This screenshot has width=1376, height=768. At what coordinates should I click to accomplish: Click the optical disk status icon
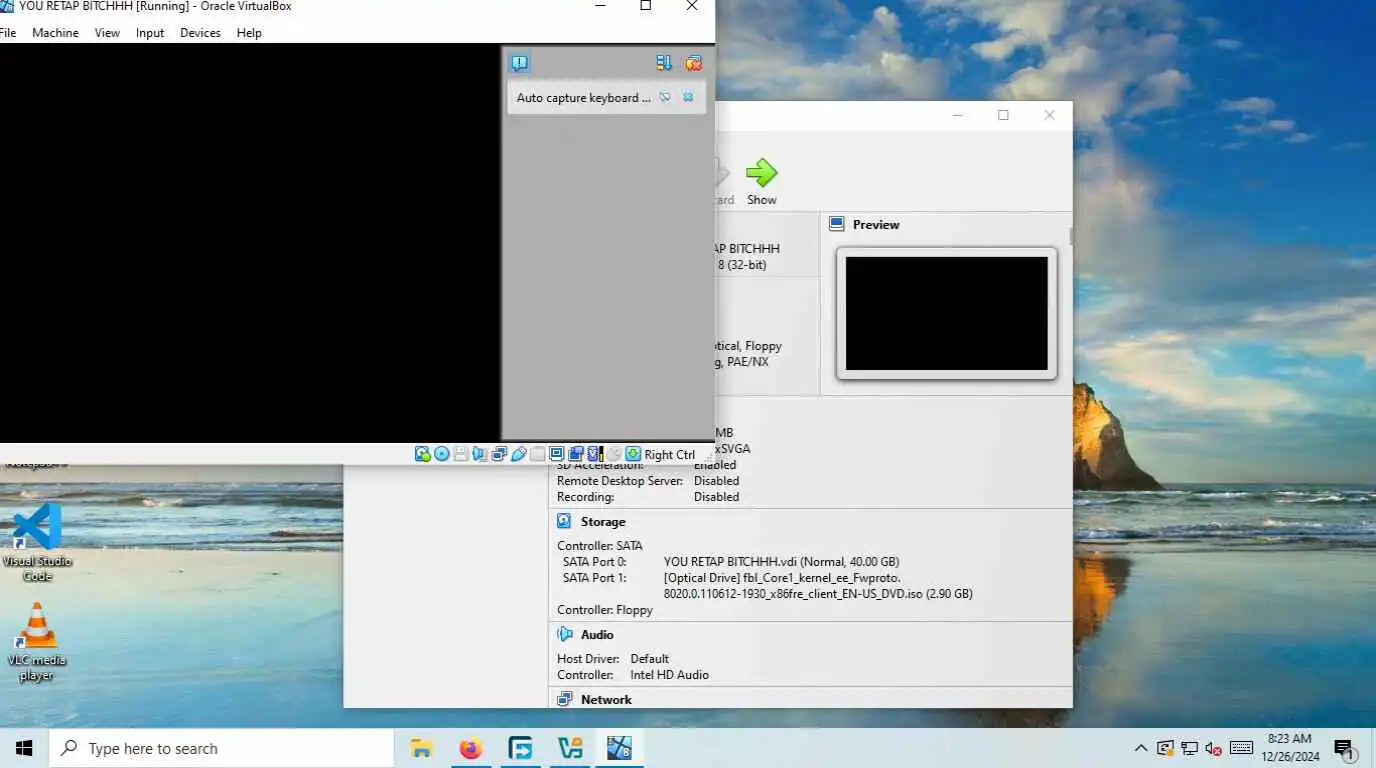click(442, 454)
